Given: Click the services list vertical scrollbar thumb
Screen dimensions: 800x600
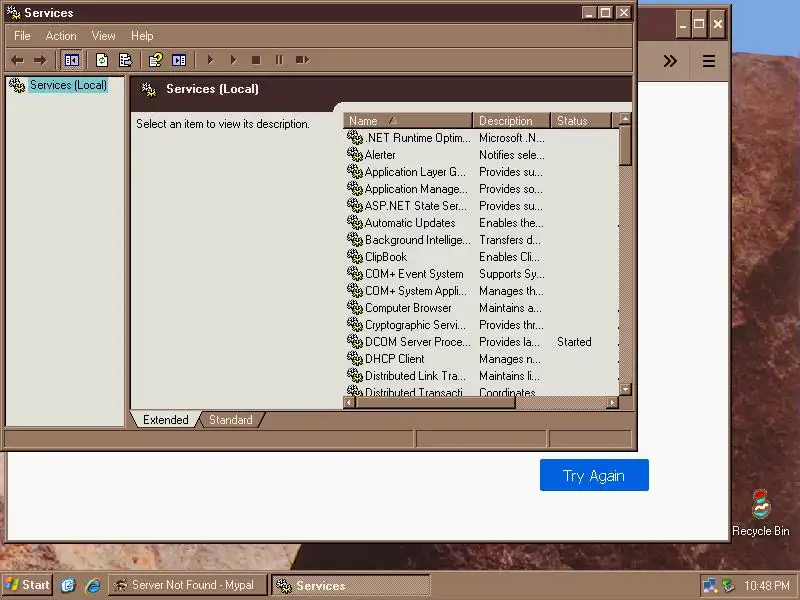Looking at the screenshot, I should click(x=625, y=145).
